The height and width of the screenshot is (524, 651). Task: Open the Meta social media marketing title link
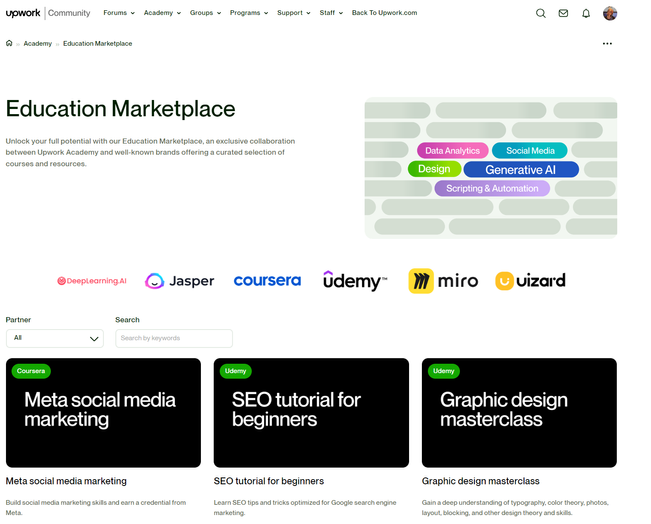pyautogui.click(x=66, y=481)
